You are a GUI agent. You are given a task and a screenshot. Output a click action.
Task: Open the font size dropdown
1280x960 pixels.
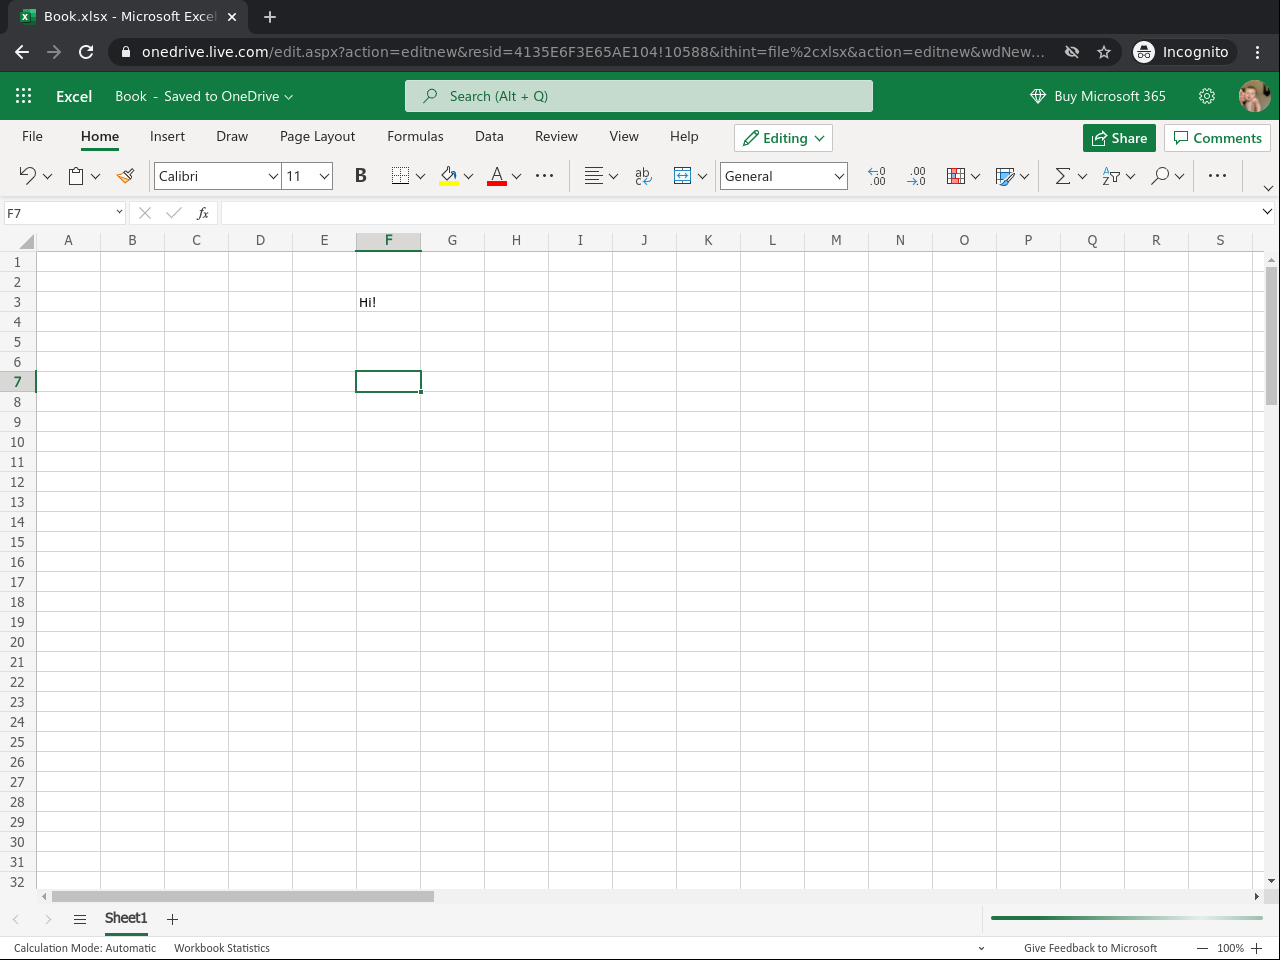pyautogui.click(x=325, y=177)
